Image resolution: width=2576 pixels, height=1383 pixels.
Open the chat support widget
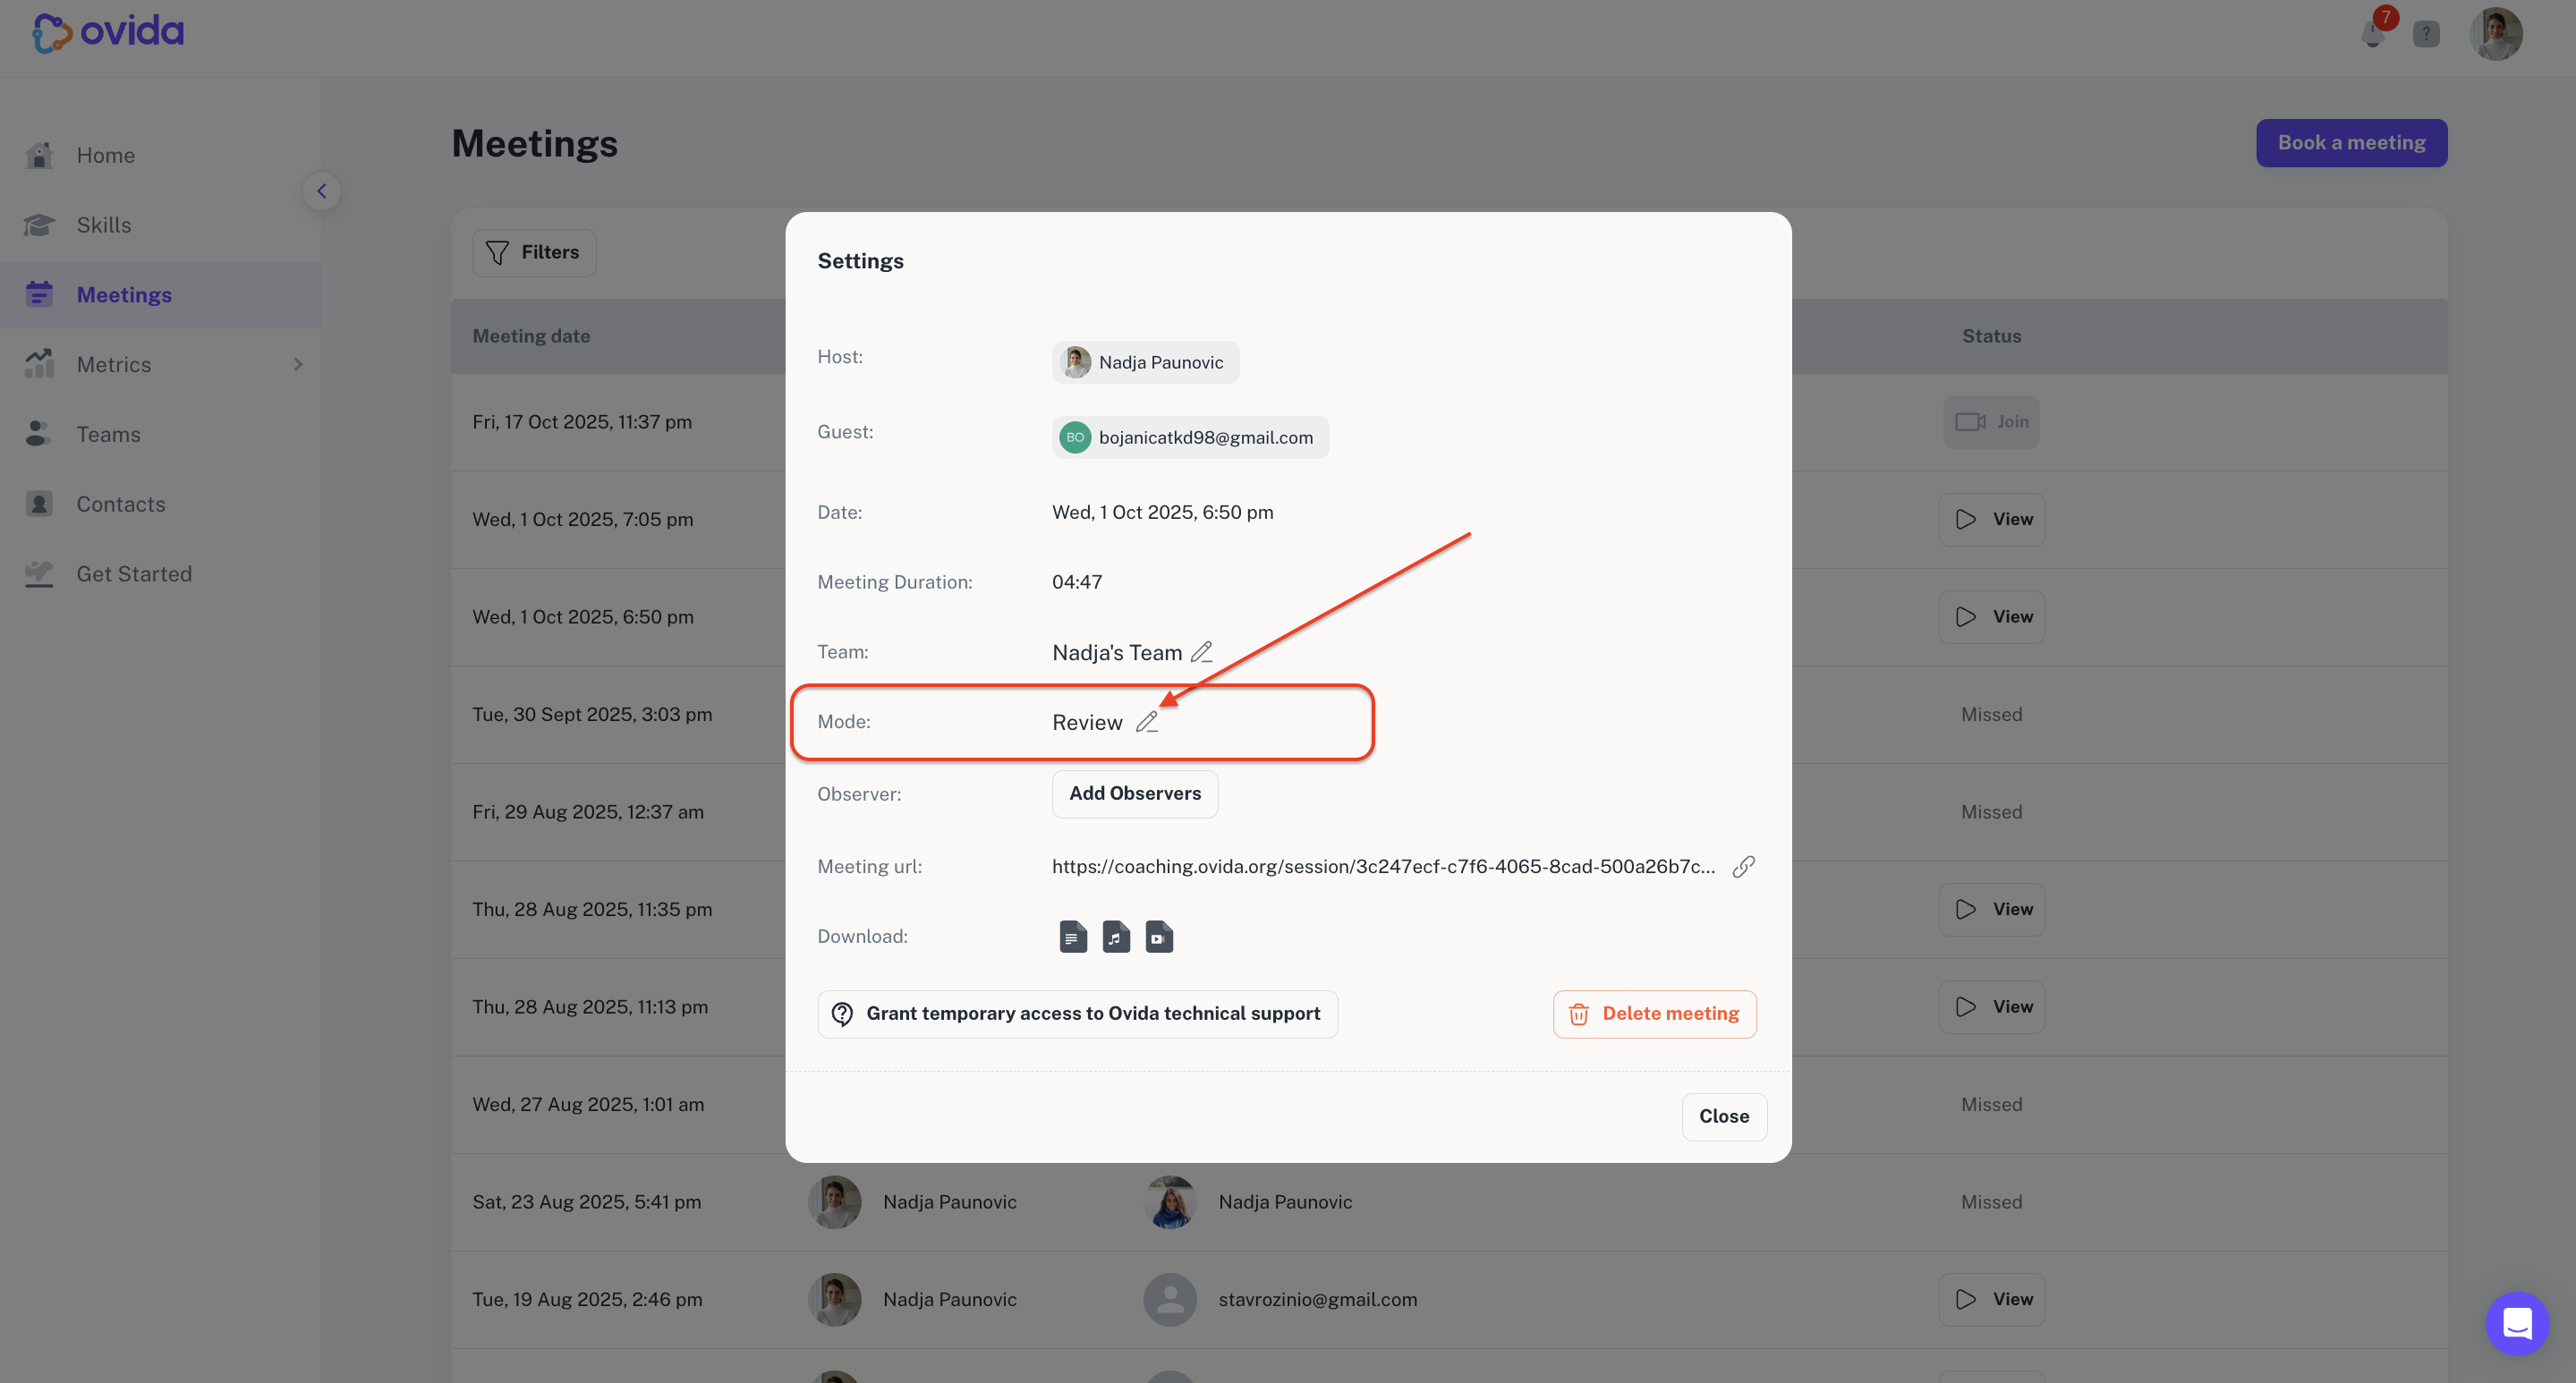(x=2516, y=1324)
